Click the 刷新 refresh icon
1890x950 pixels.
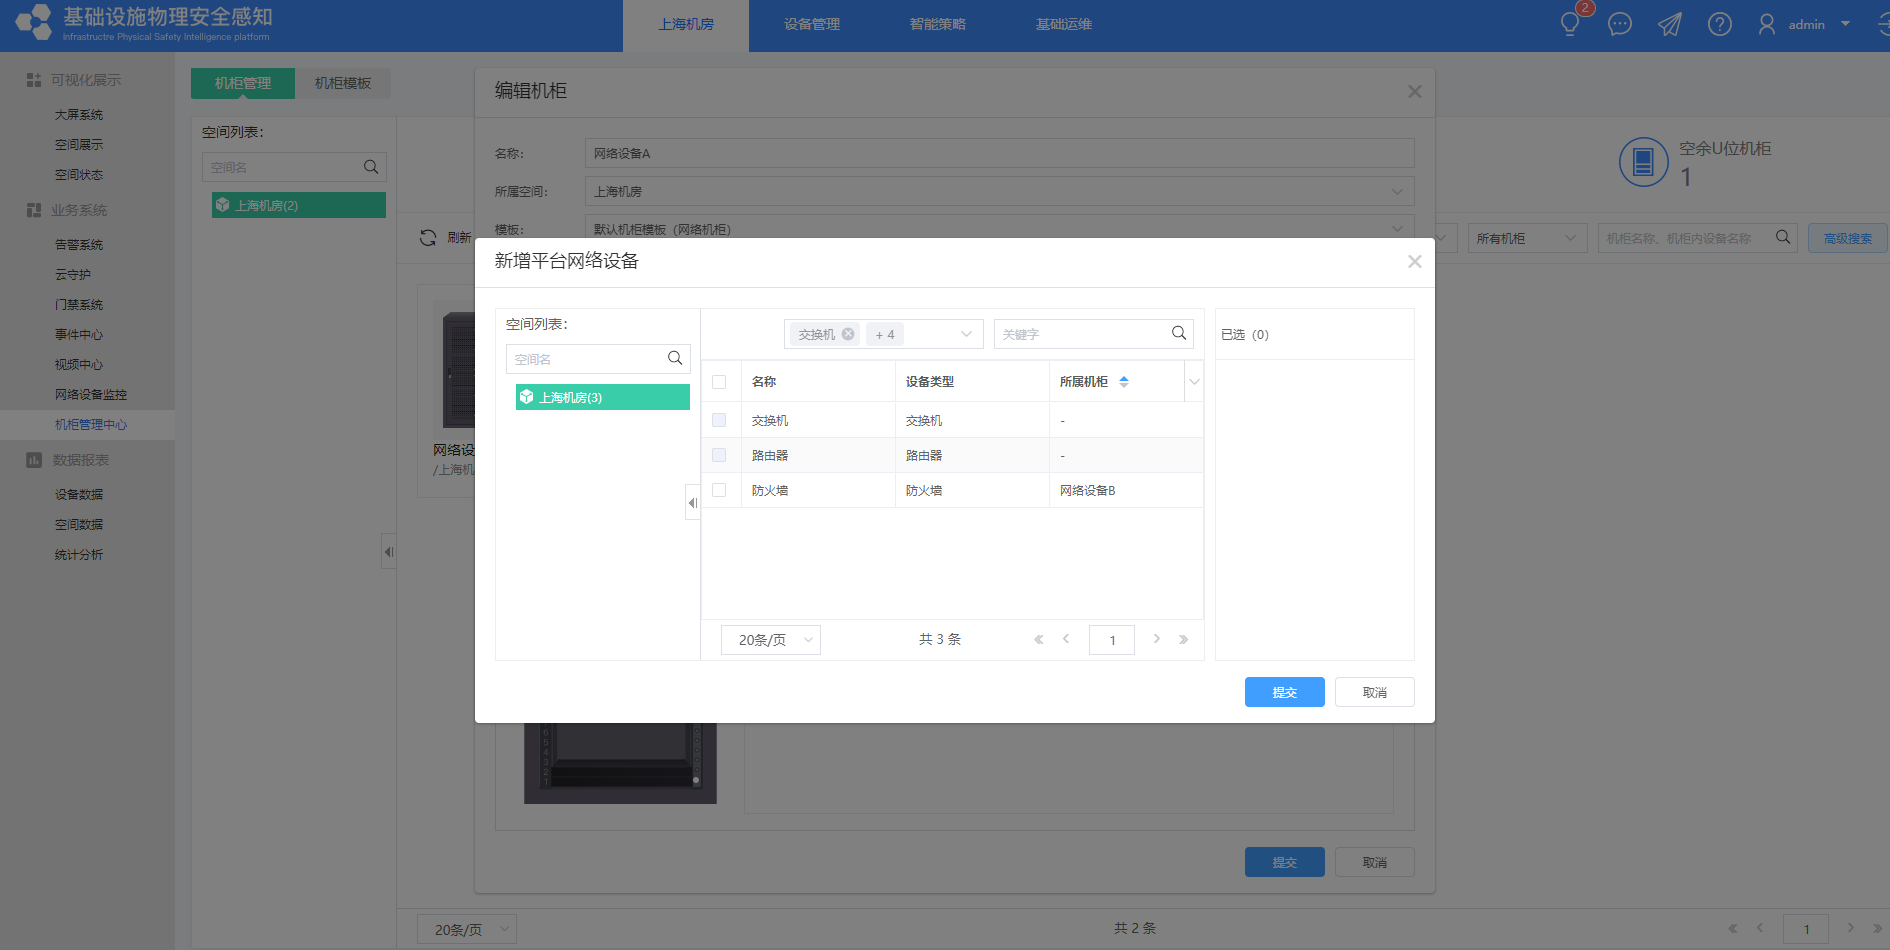pyautogui.click(x=428, y=237)
